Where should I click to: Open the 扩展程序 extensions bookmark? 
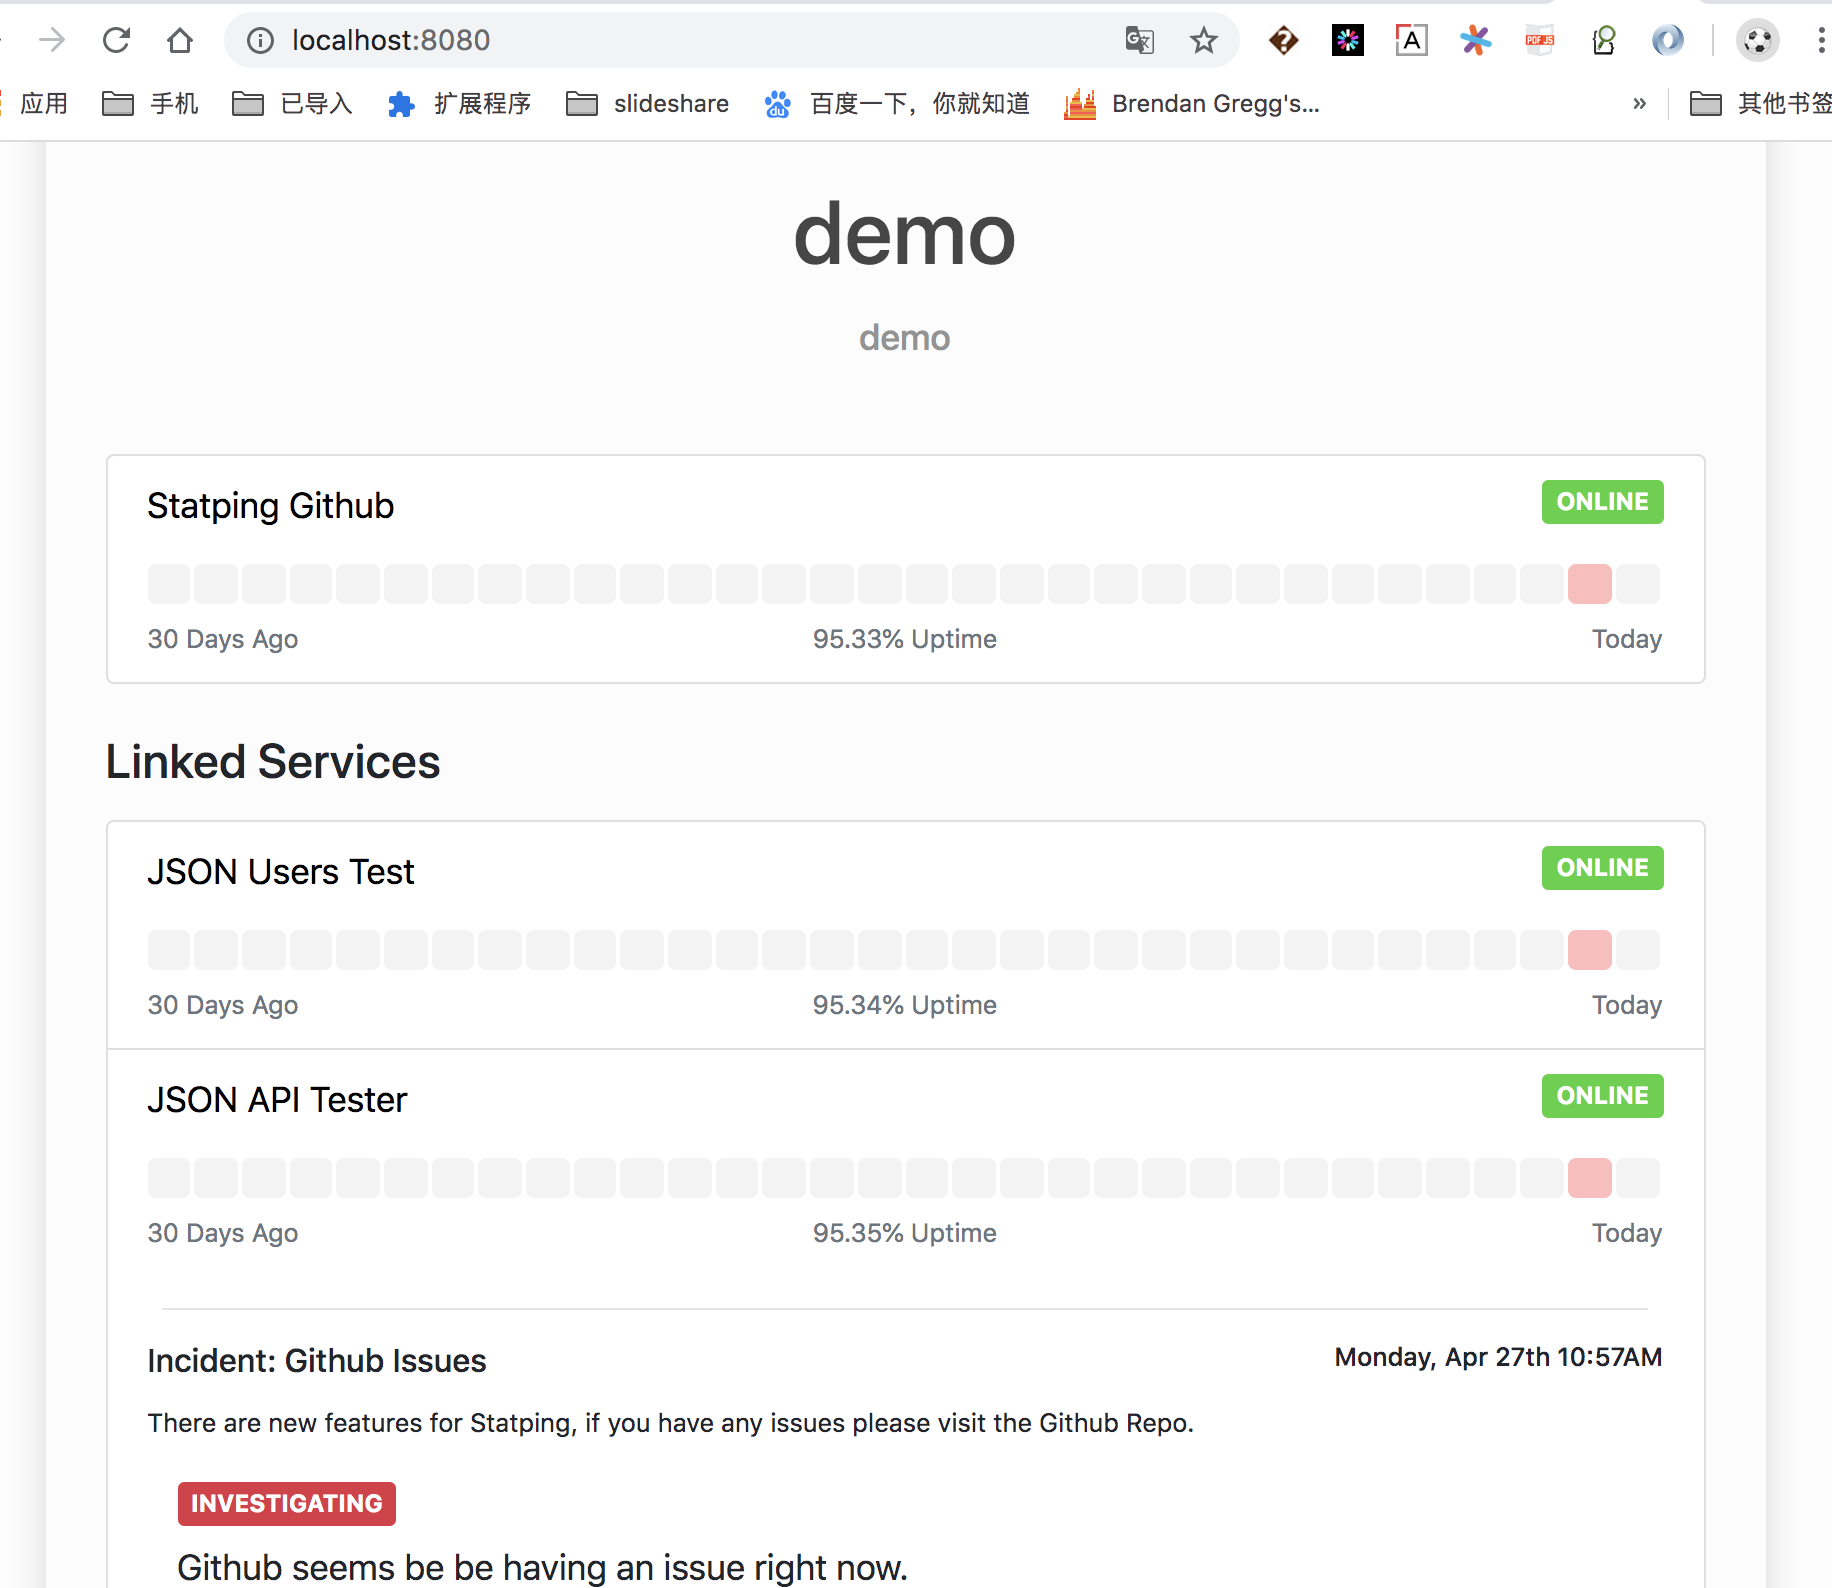(x=459, y=104)
